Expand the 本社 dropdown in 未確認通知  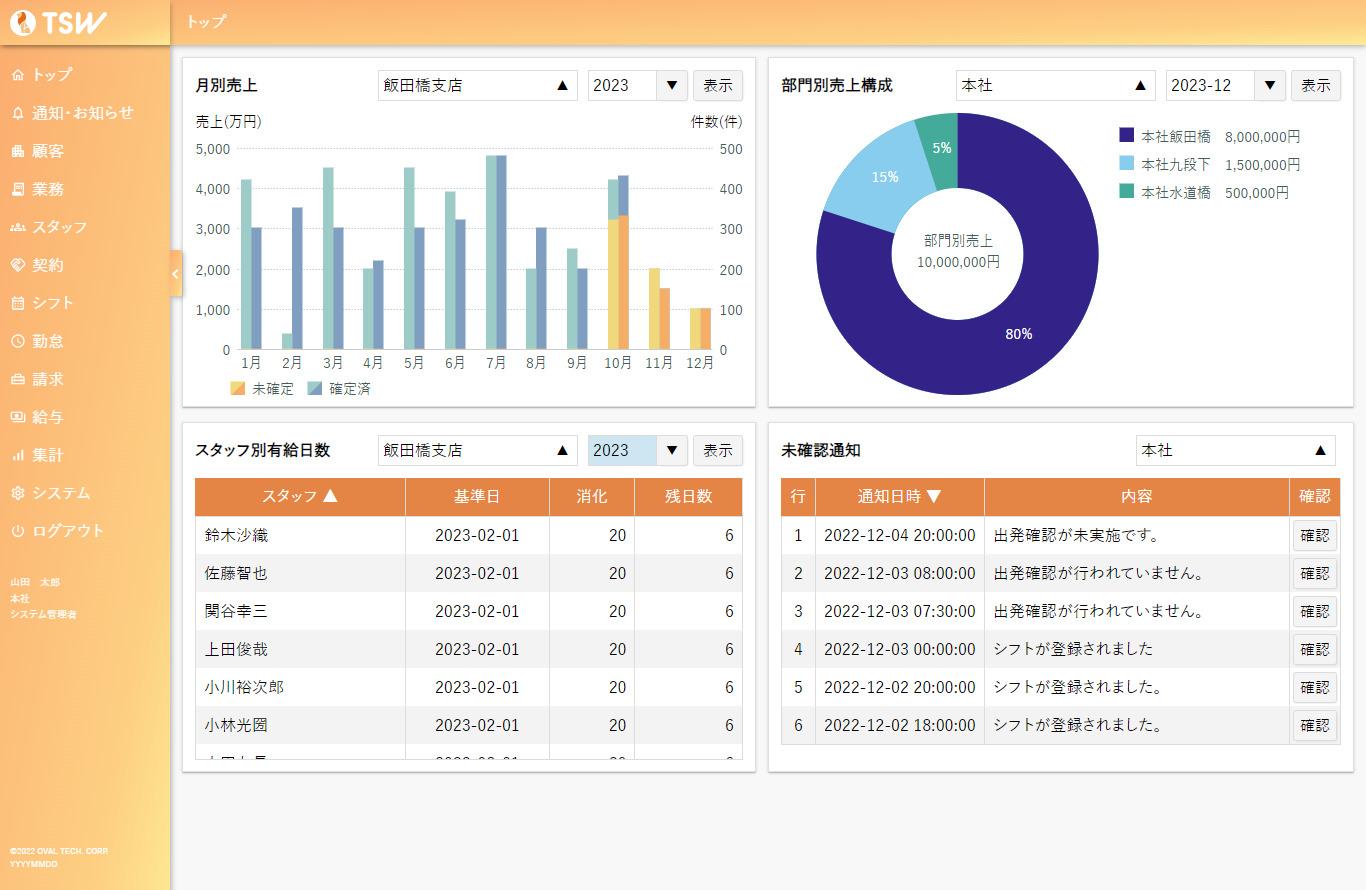coord(1235,451)
